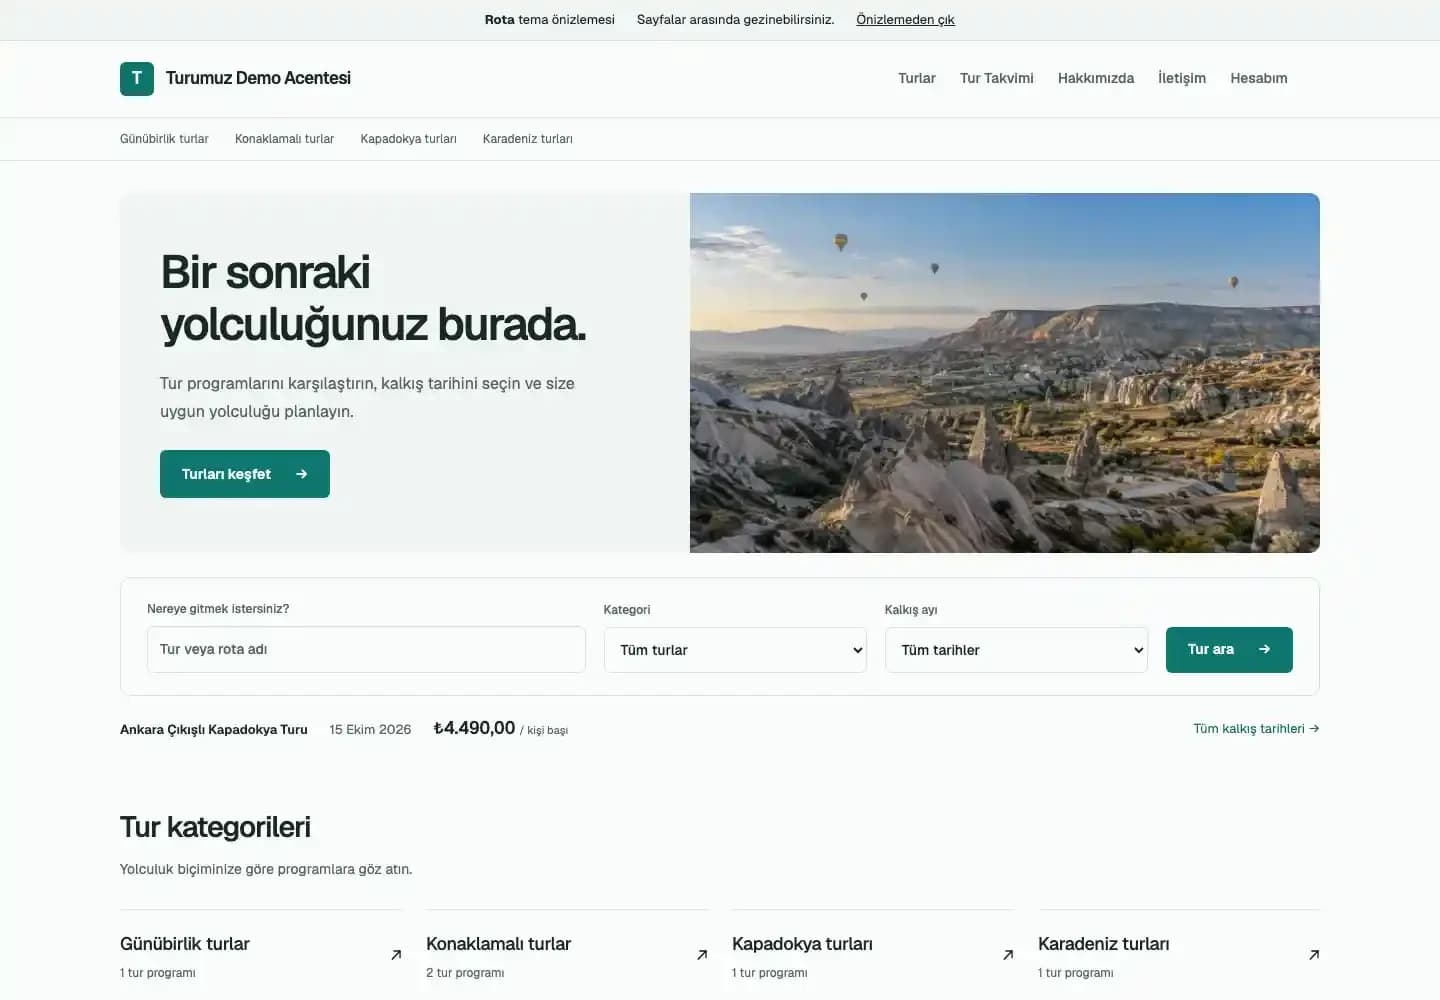The height and width of the screenshot is (1000, 1440).
Task: Open Karadeniz turları category card title
Action: (1103, 944)
